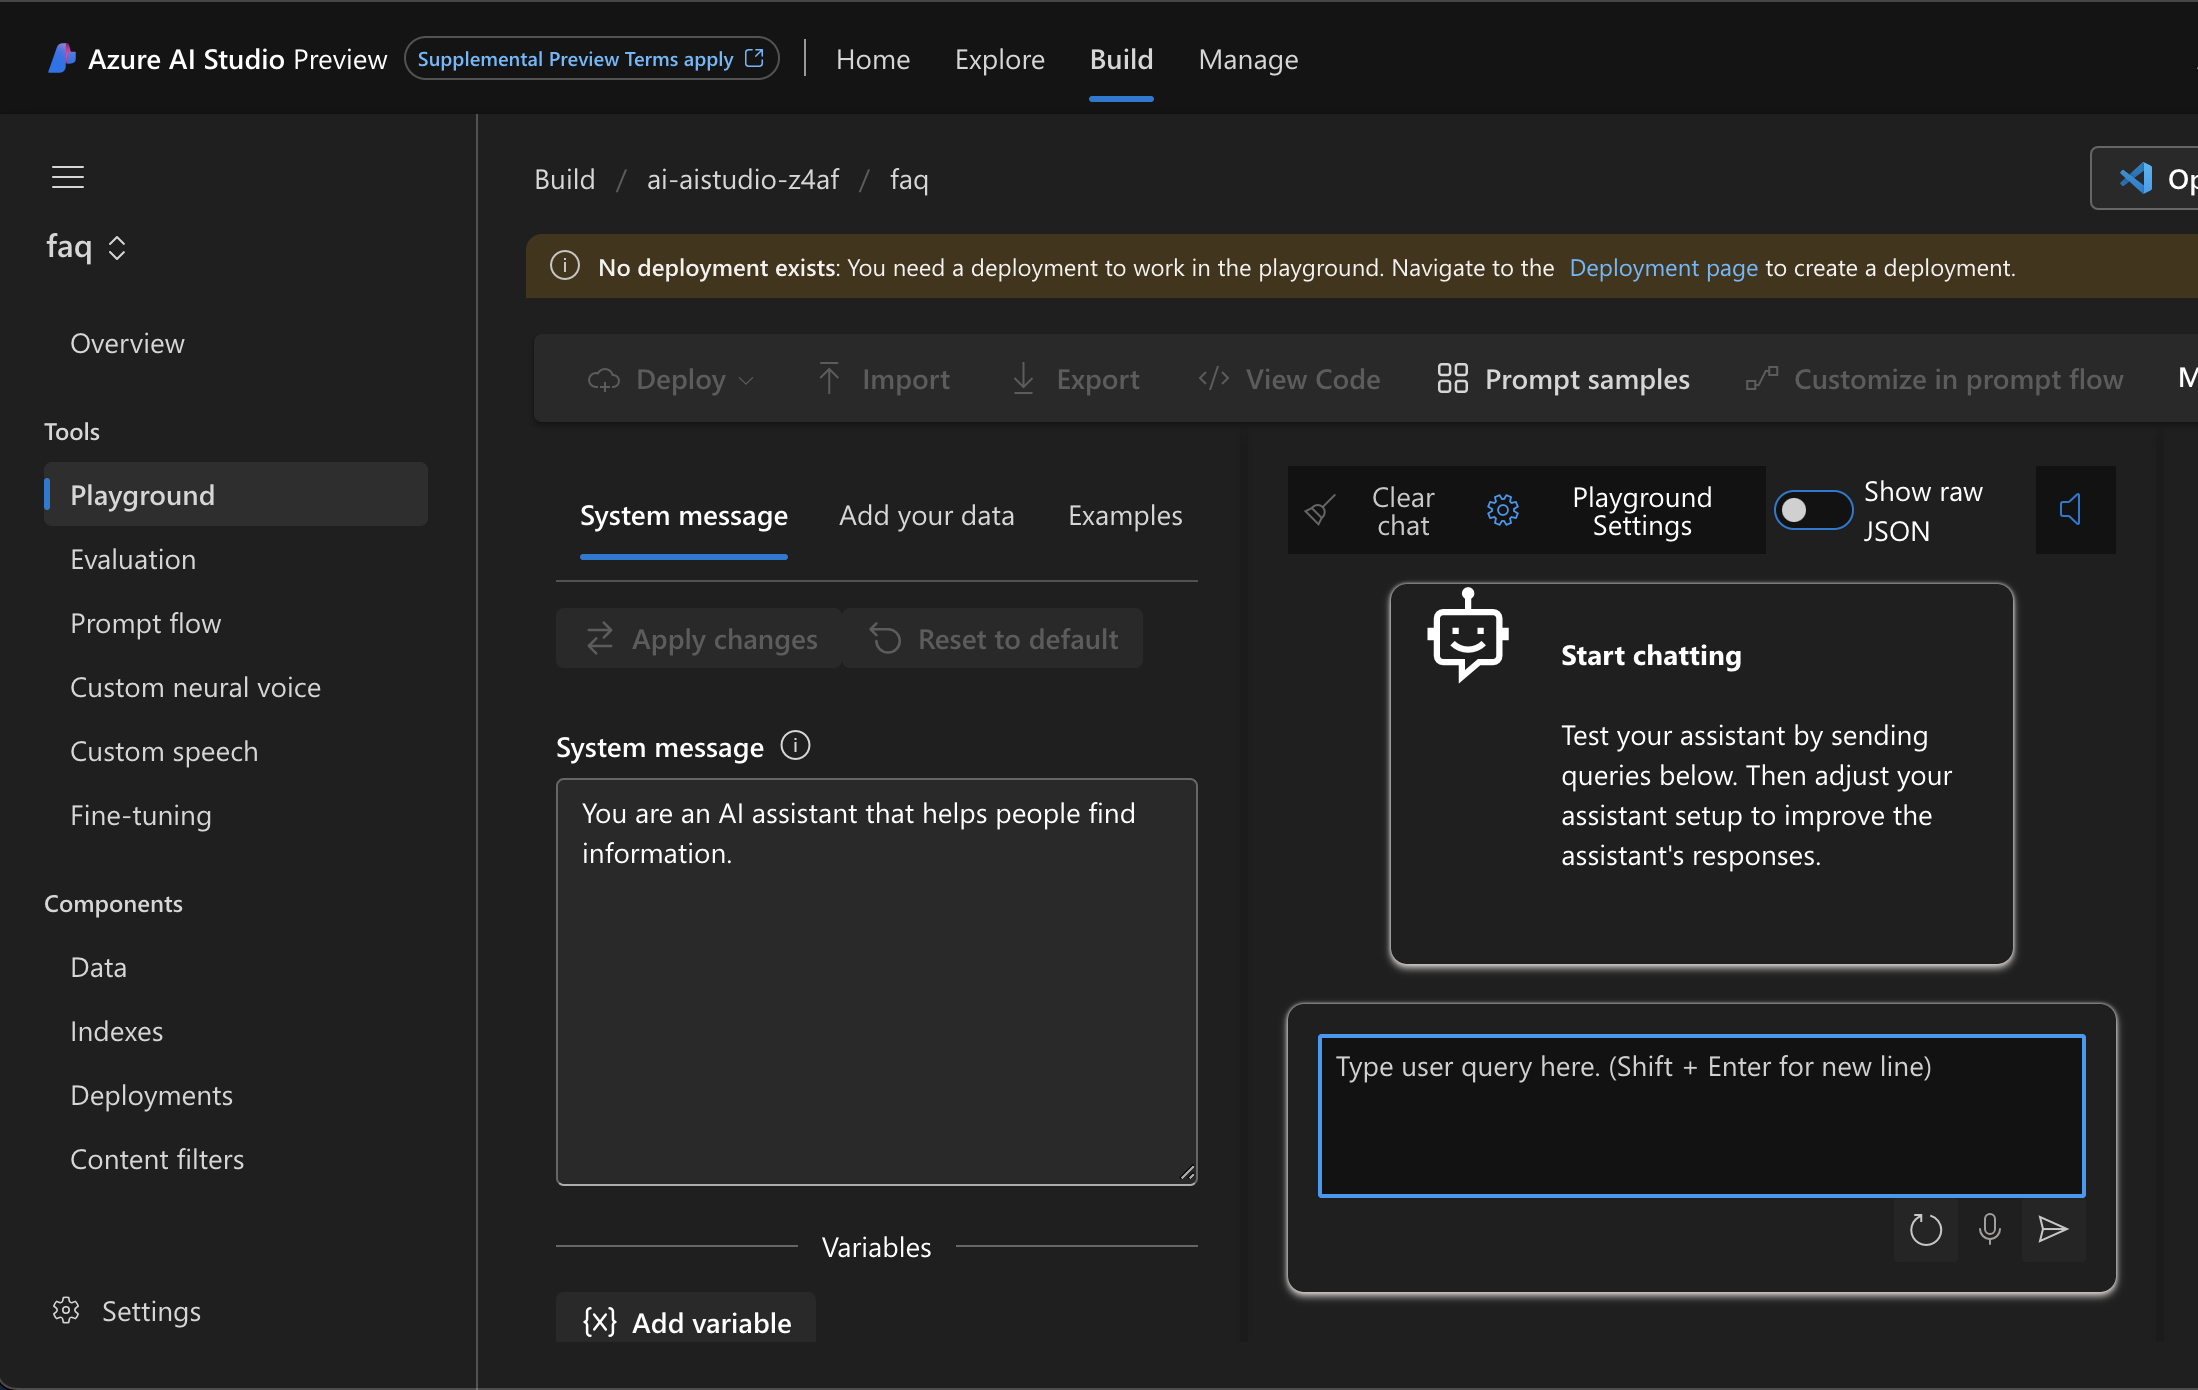Click the Clear chat icon

[x=1319, y=509]
